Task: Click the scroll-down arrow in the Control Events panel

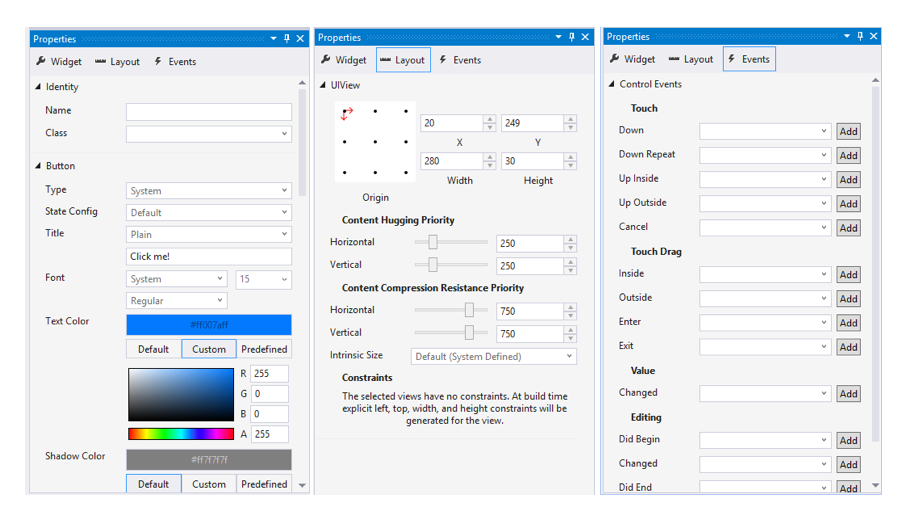Action: pyautogui.click(x=876, y=486)
